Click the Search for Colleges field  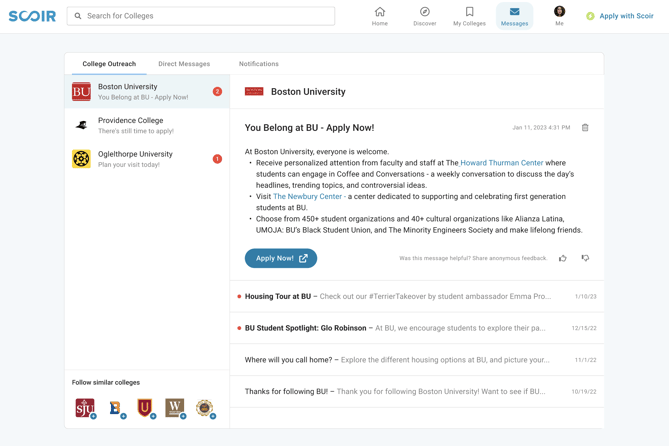pos(201,16)
